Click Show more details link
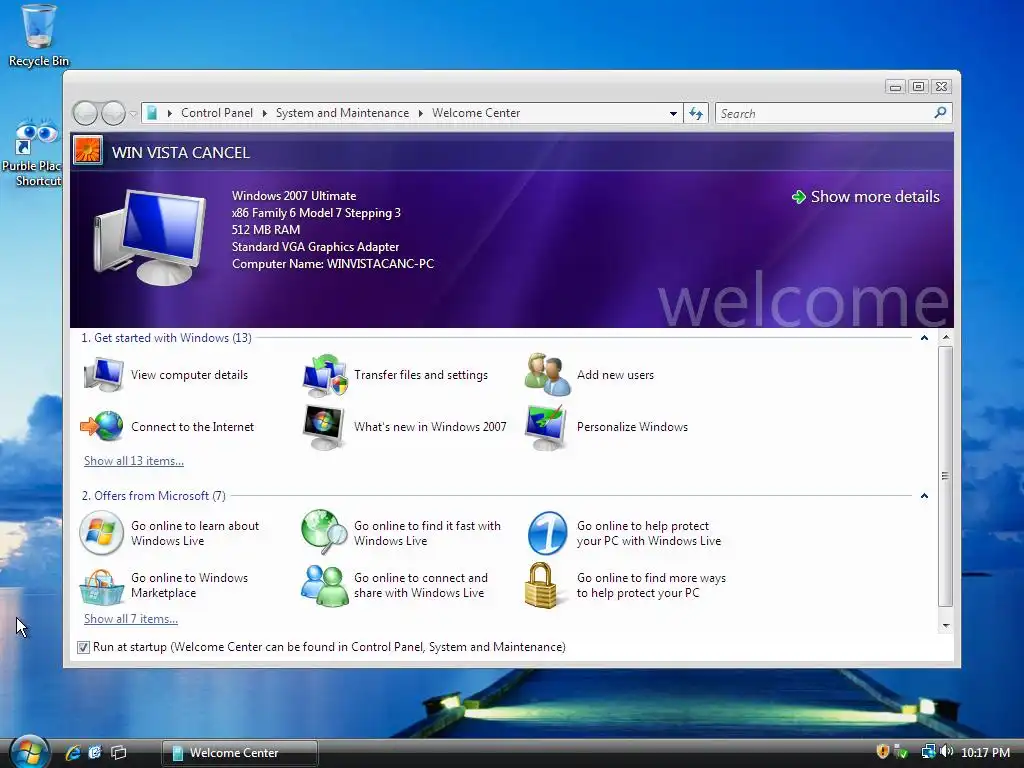This screenshot has width=1024, height=768. 866,197
